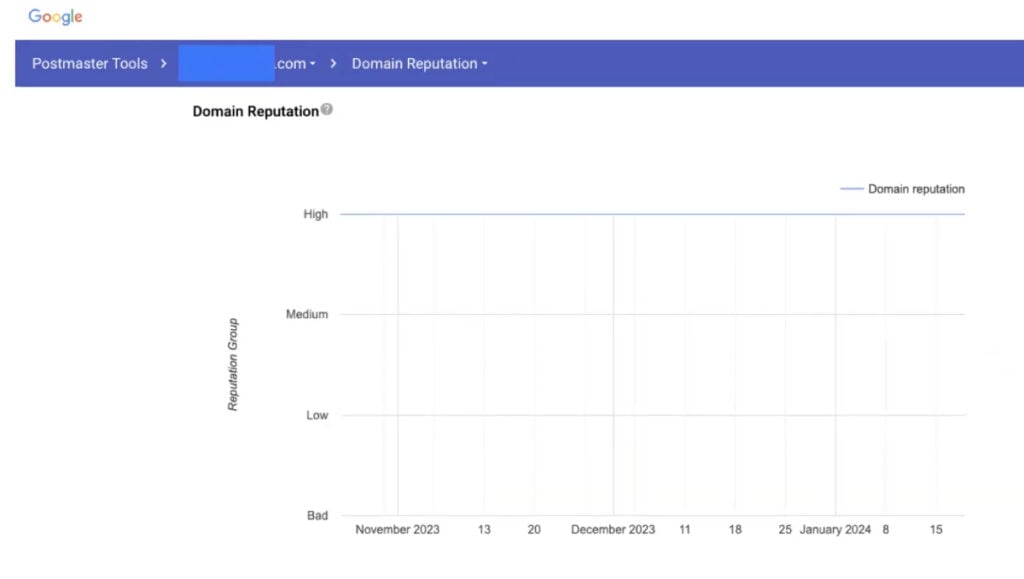Click the 18 date label in December
Screen dimensions: 1024x579
[x=735, y=529]
